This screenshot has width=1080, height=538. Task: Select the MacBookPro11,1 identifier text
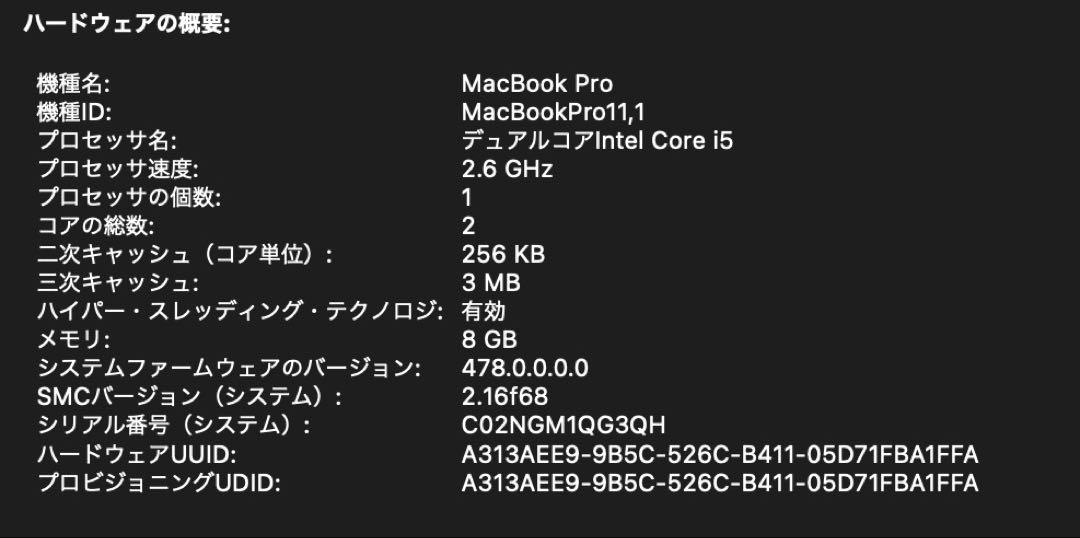[553, 112]
